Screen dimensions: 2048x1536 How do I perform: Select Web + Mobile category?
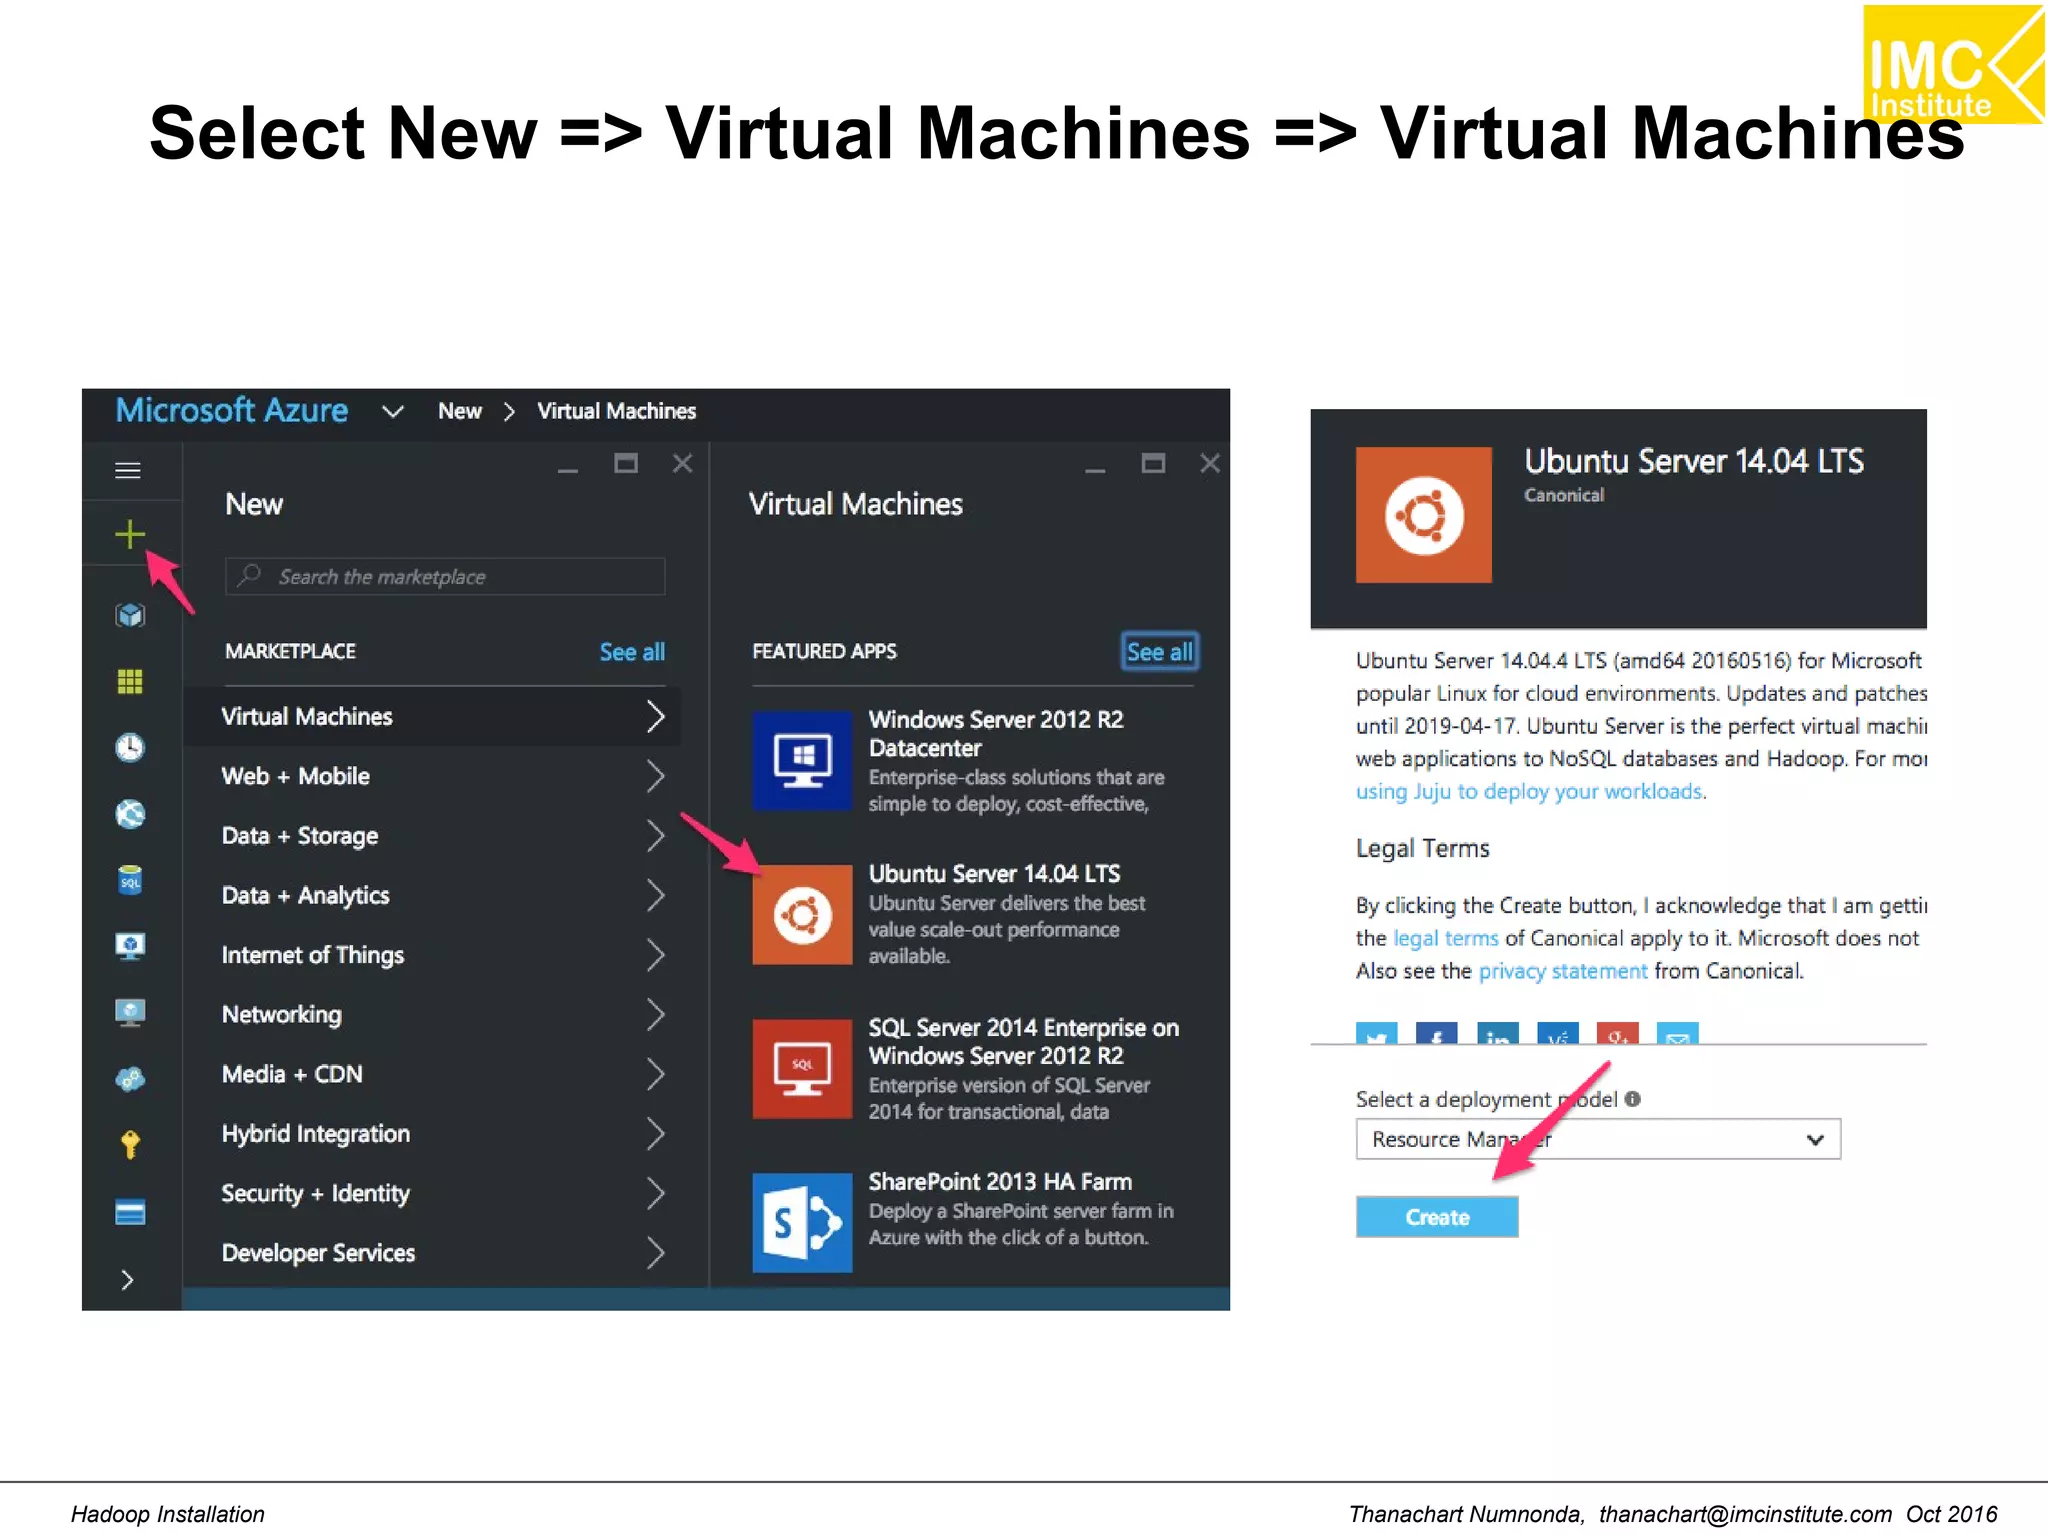tap(432, 776)
